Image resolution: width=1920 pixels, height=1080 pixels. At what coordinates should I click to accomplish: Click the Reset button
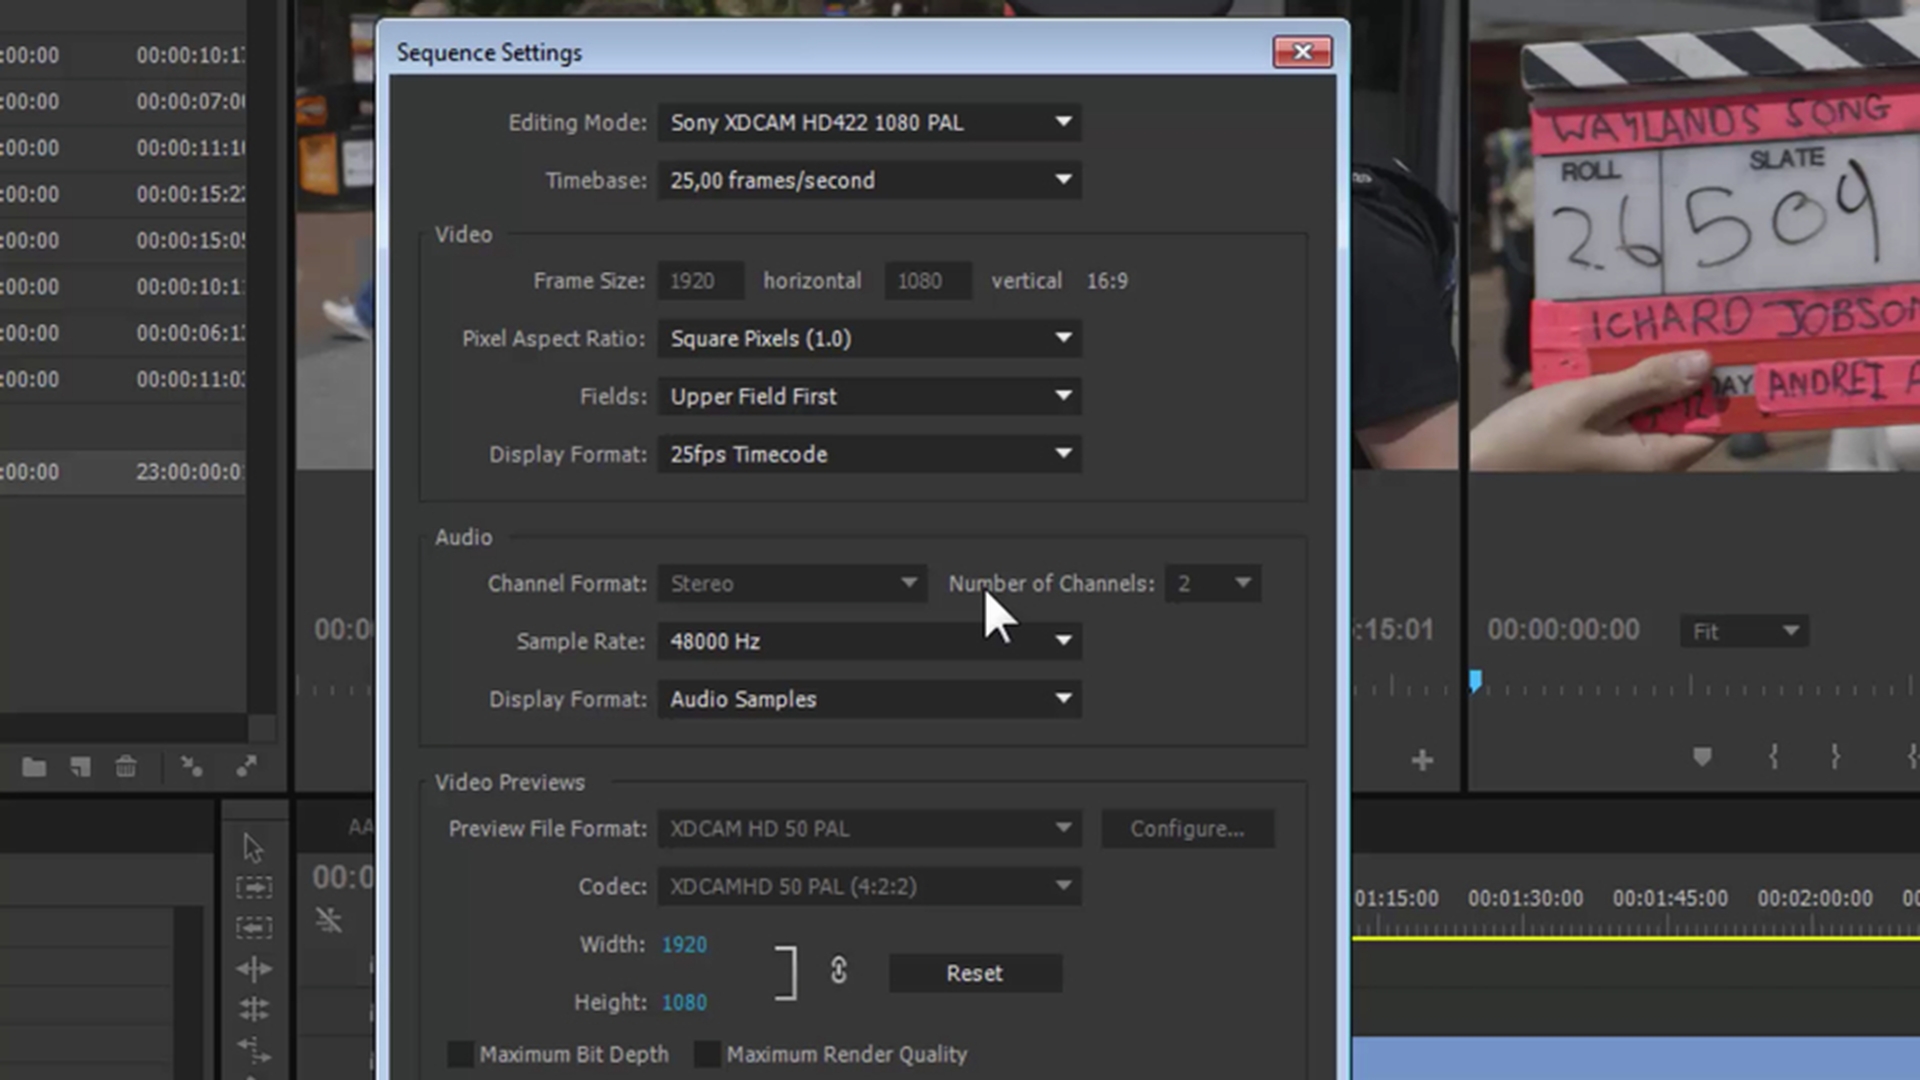pyautogui.click(x=974, y=973)
